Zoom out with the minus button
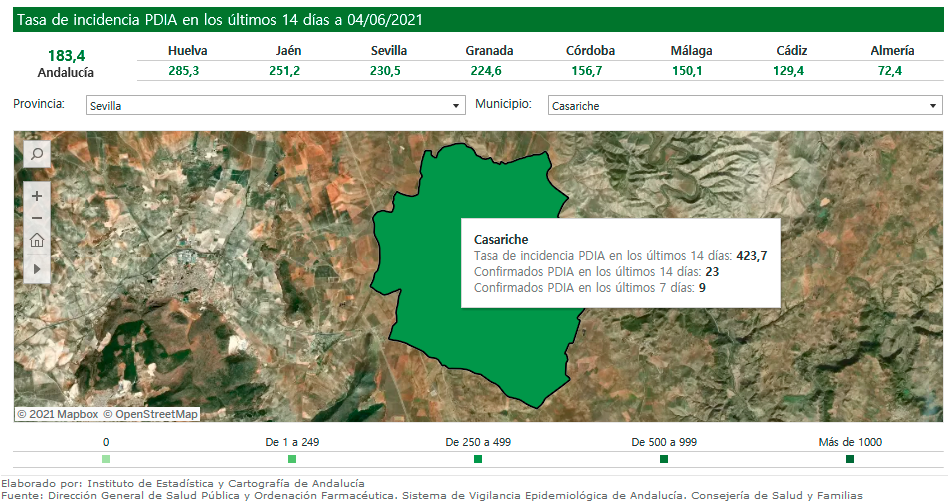This screenshot has width=948, height=504. (x=37, y=218)
